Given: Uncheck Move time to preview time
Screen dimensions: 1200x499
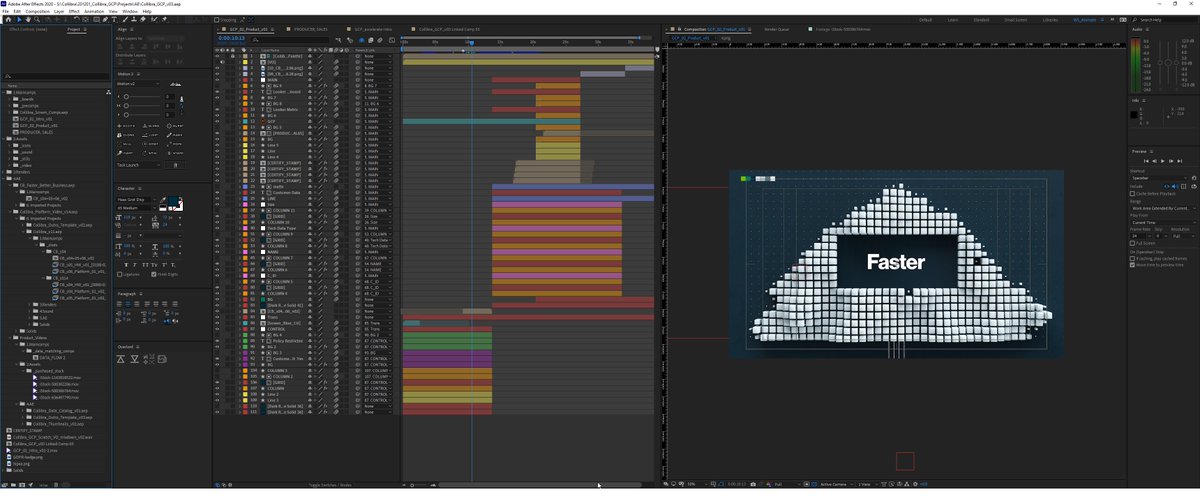Looking at the screenshot, I should [x=1132, y=265].
